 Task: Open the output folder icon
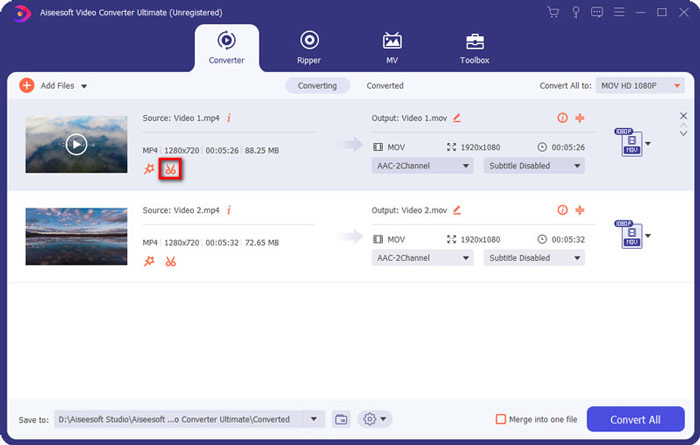pos(341,419)
